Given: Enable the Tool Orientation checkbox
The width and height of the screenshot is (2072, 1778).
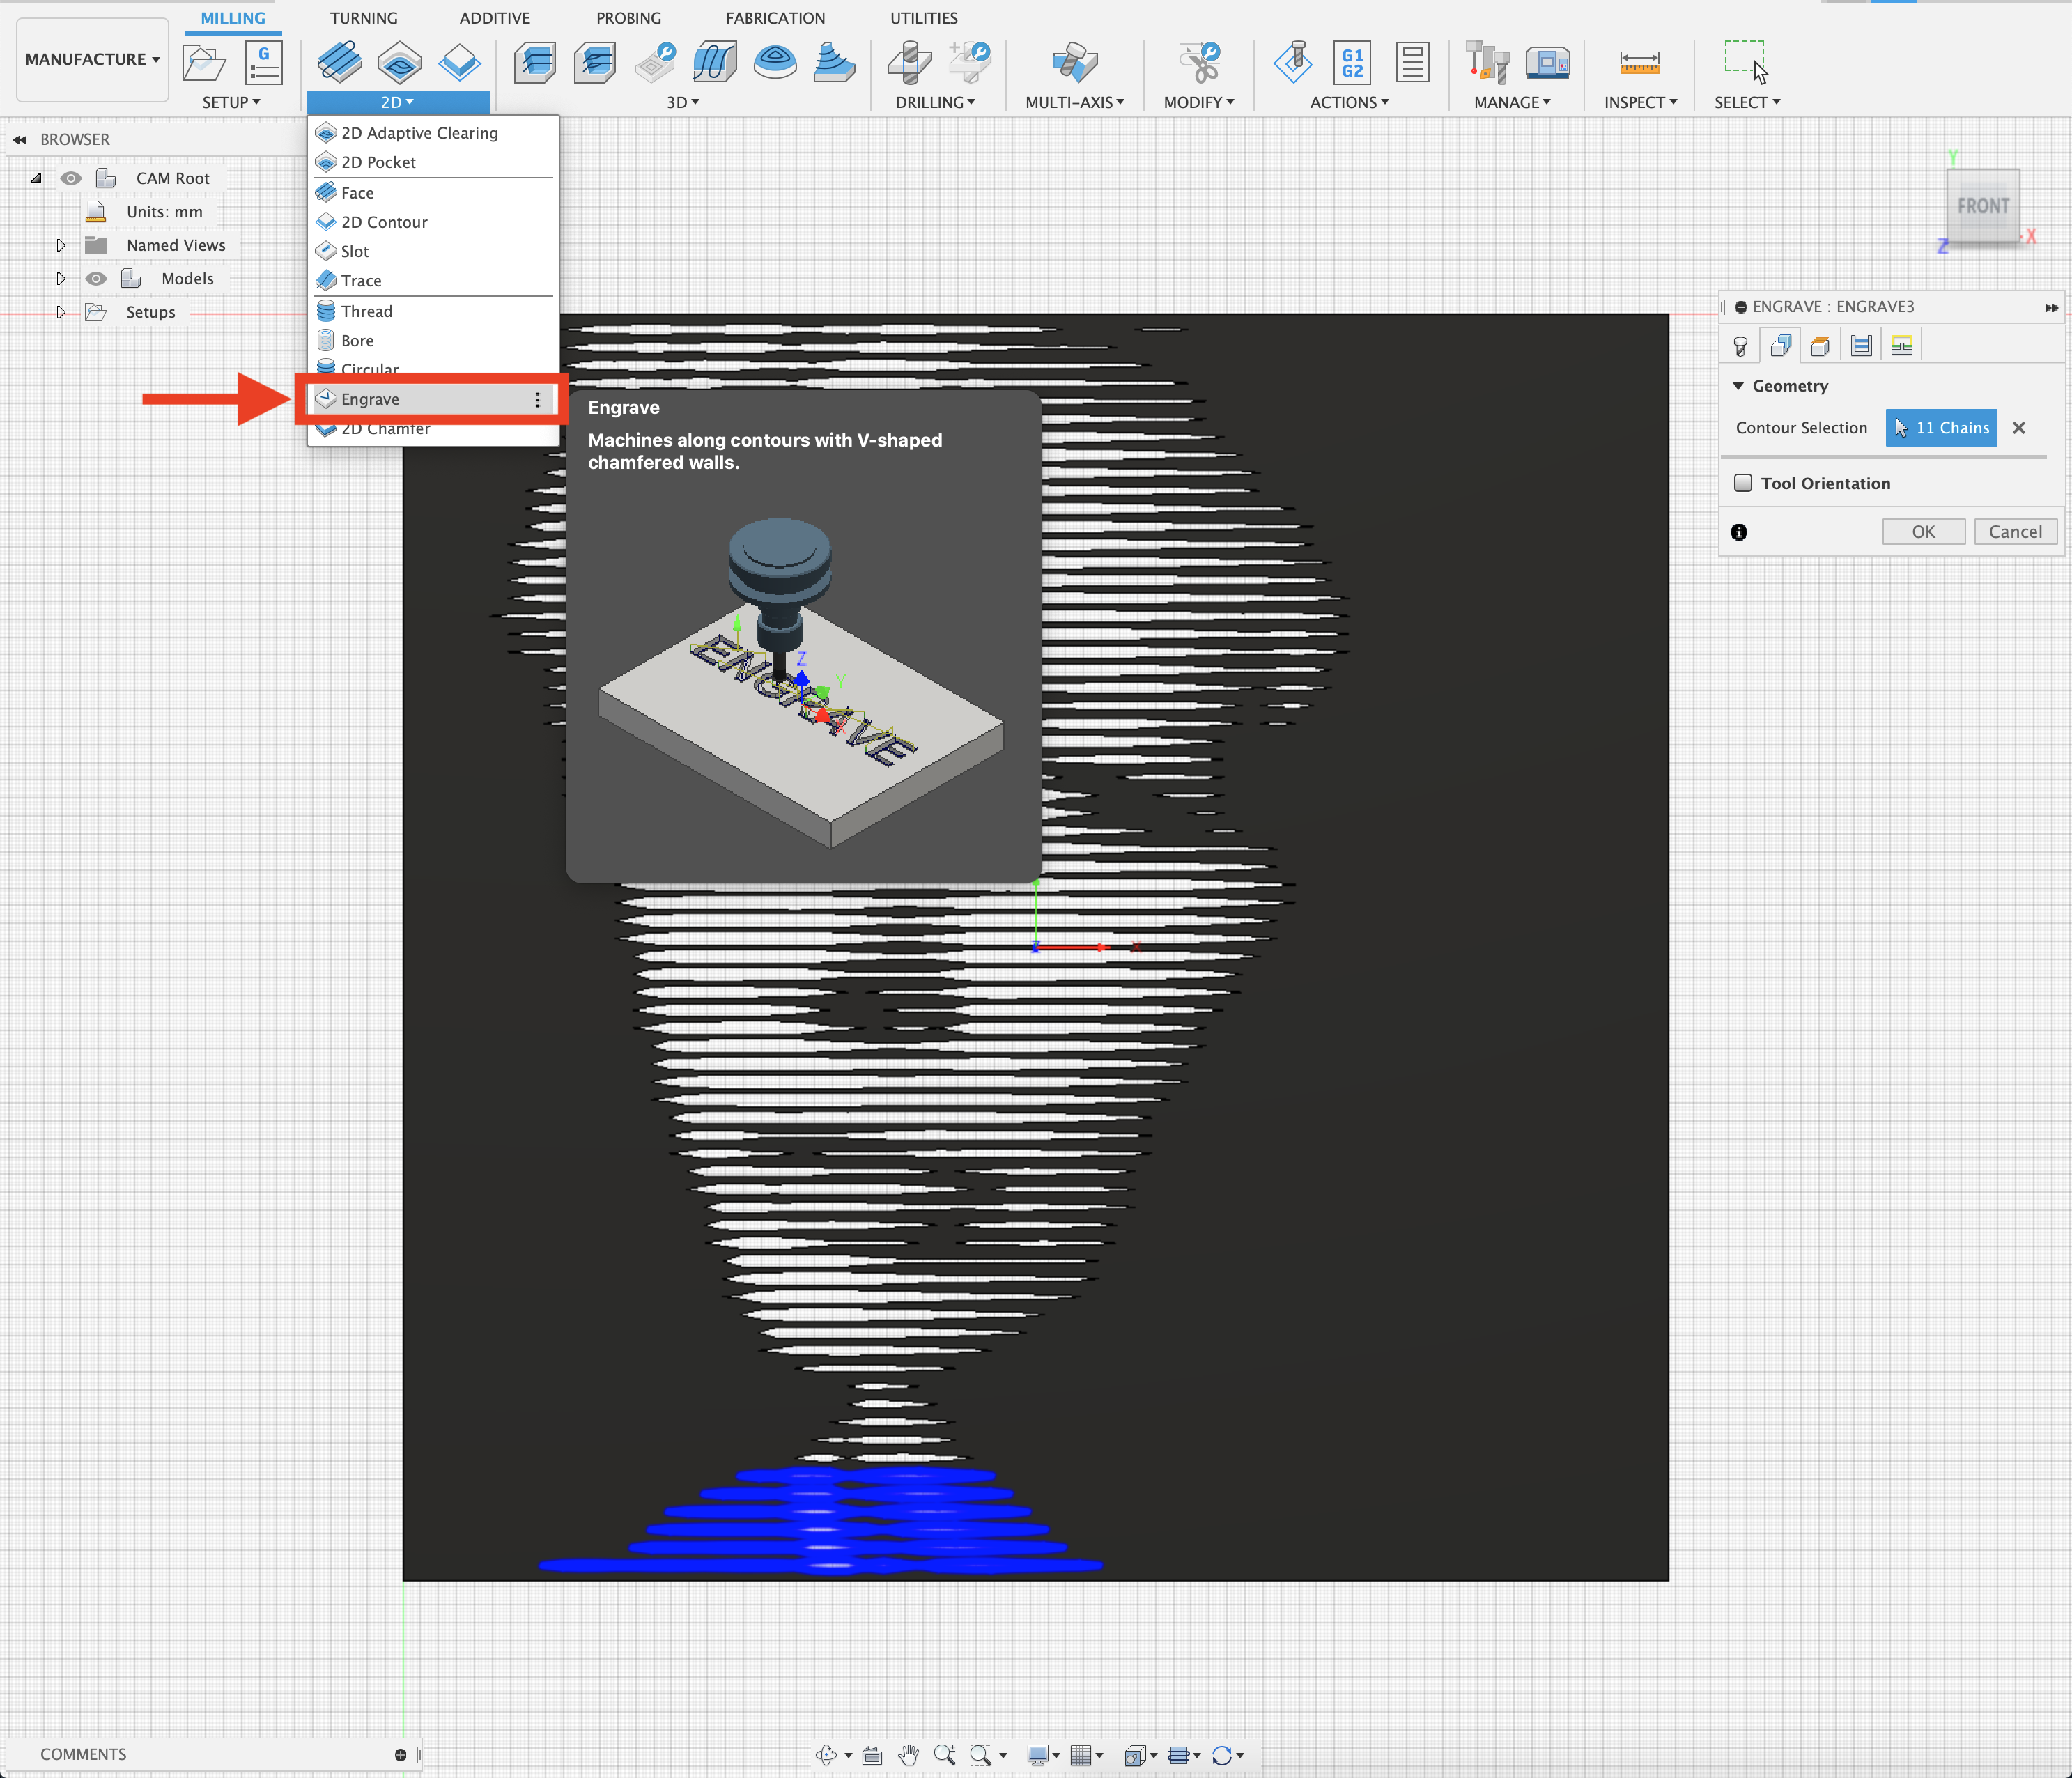Looking at the screenshot, I should point(1743,483).
